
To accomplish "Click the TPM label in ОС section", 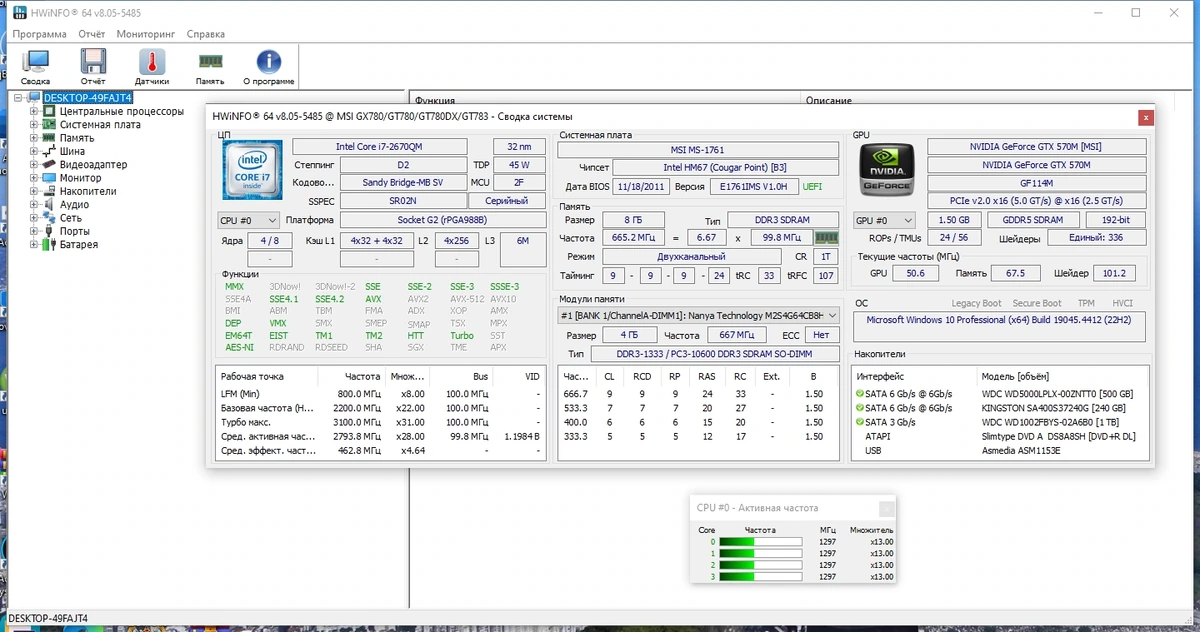I will pyautogui.click(x=1086, y=303).
